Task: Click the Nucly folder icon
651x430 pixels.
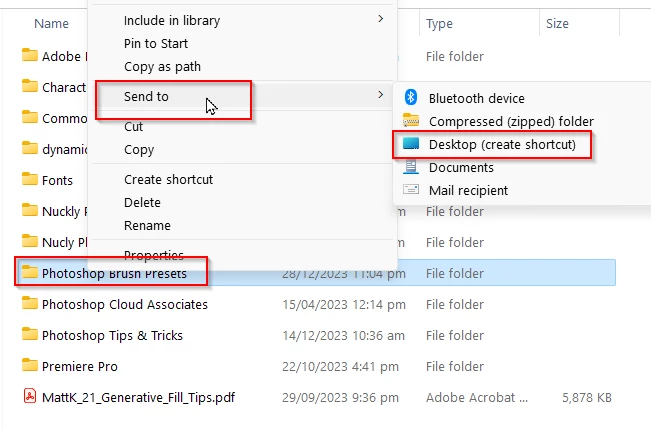Action: [x=29, y=241]
